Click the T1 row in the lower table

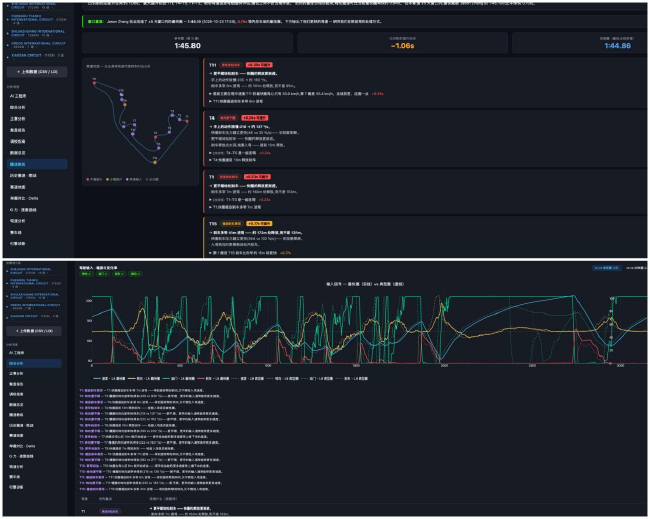click(x=363, y=511)
